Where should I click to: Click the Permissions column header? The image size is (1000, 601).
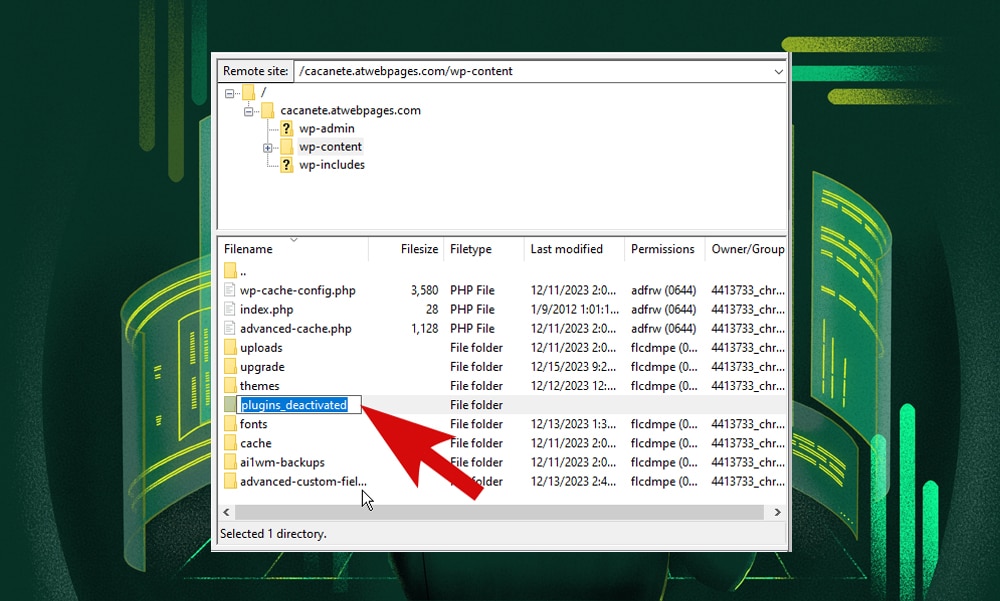pyautogui.click(x=663, y=249)
